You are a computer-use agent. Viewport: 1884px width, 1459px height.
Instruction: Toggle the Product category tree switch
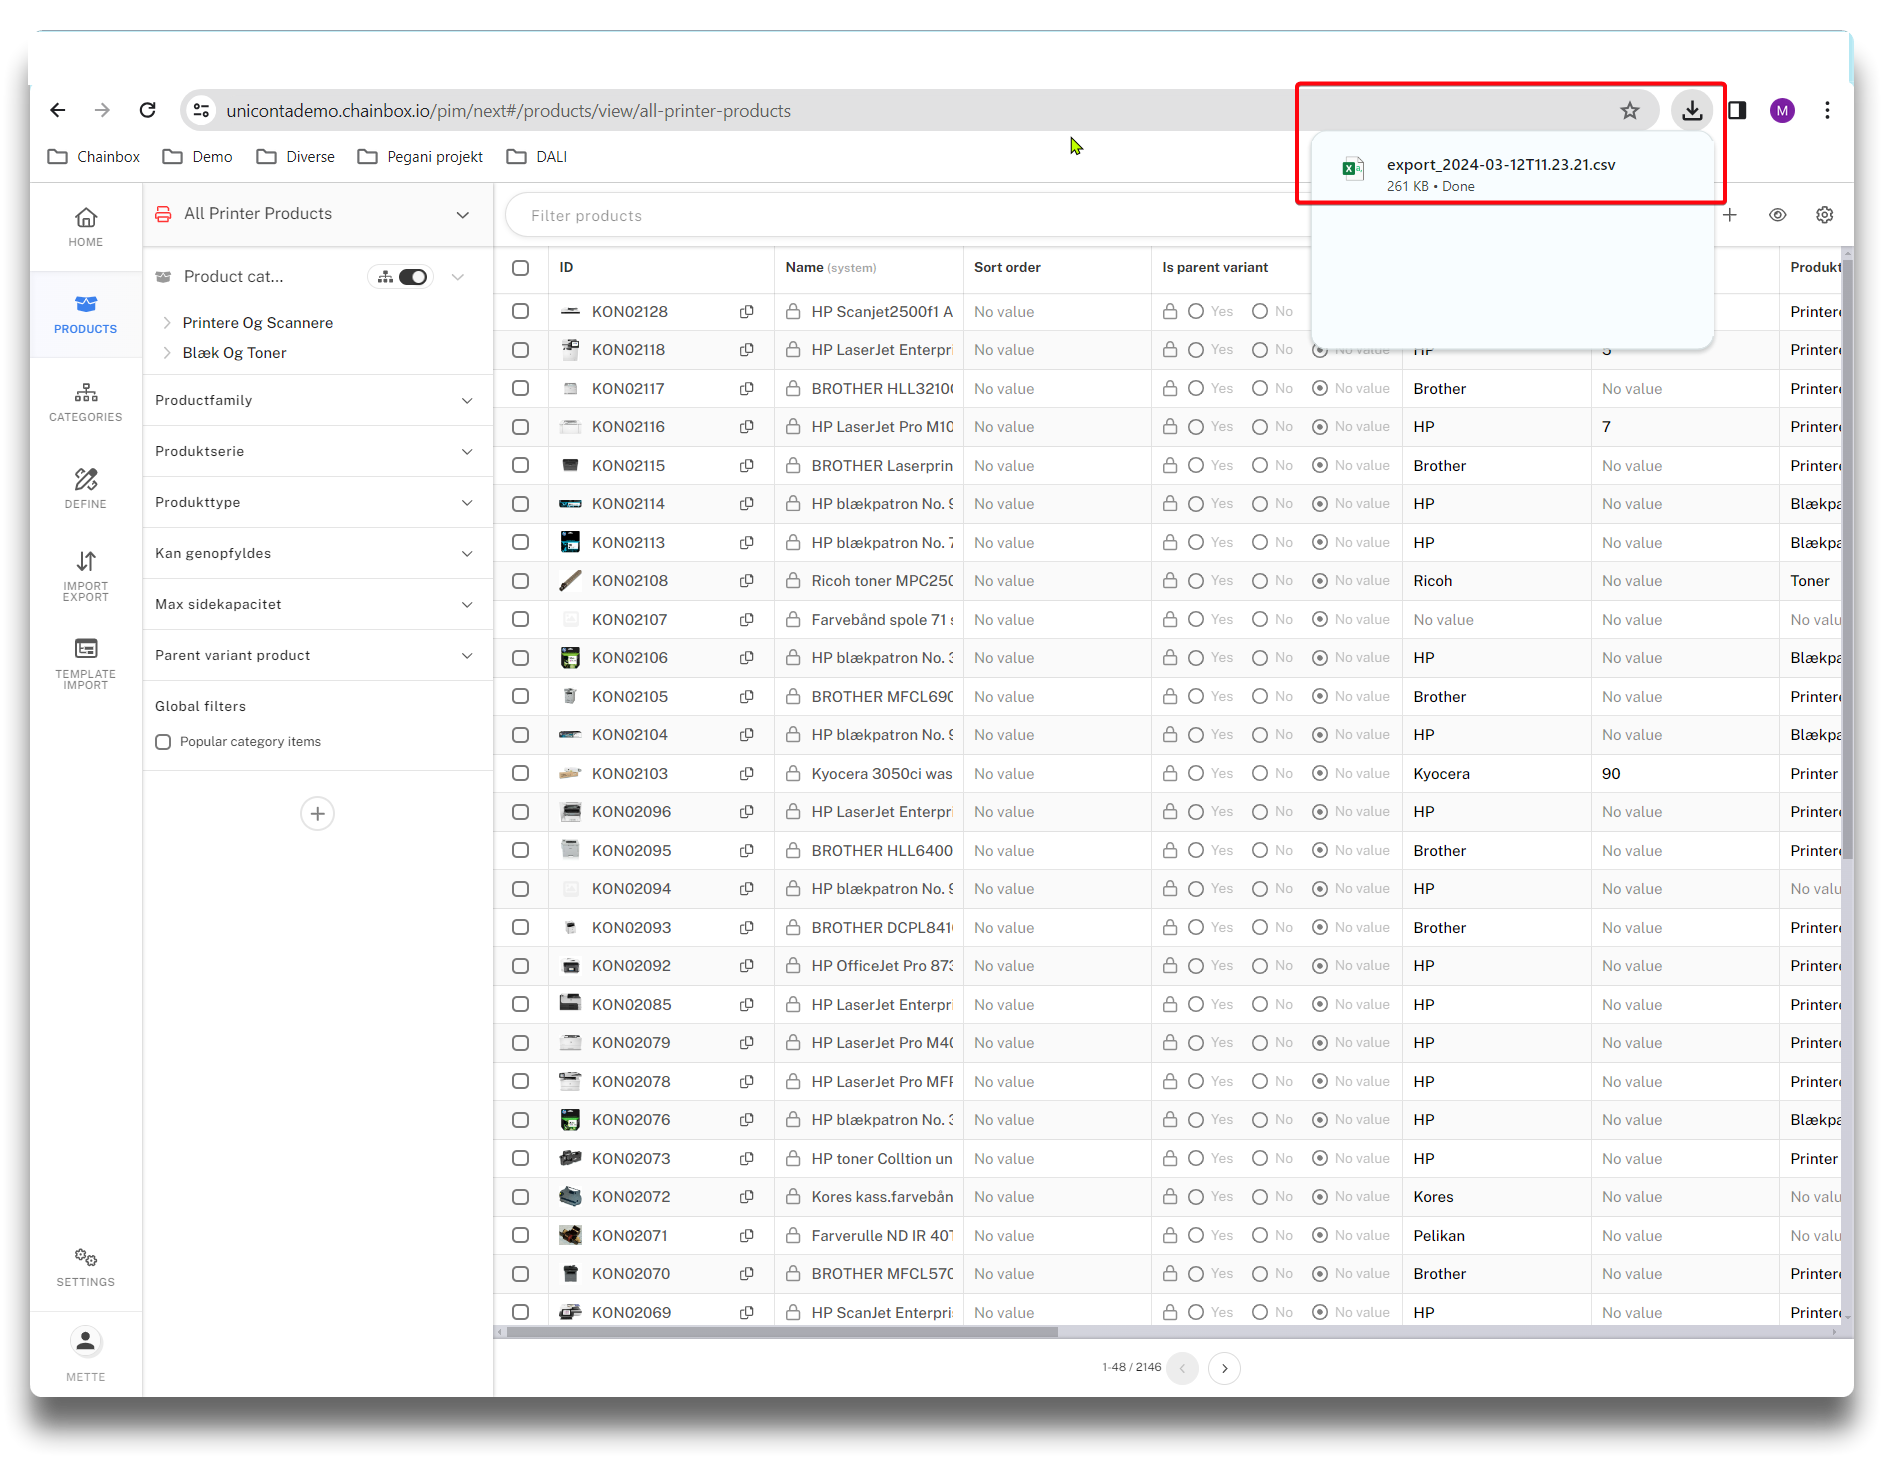[x=412, y=277]
